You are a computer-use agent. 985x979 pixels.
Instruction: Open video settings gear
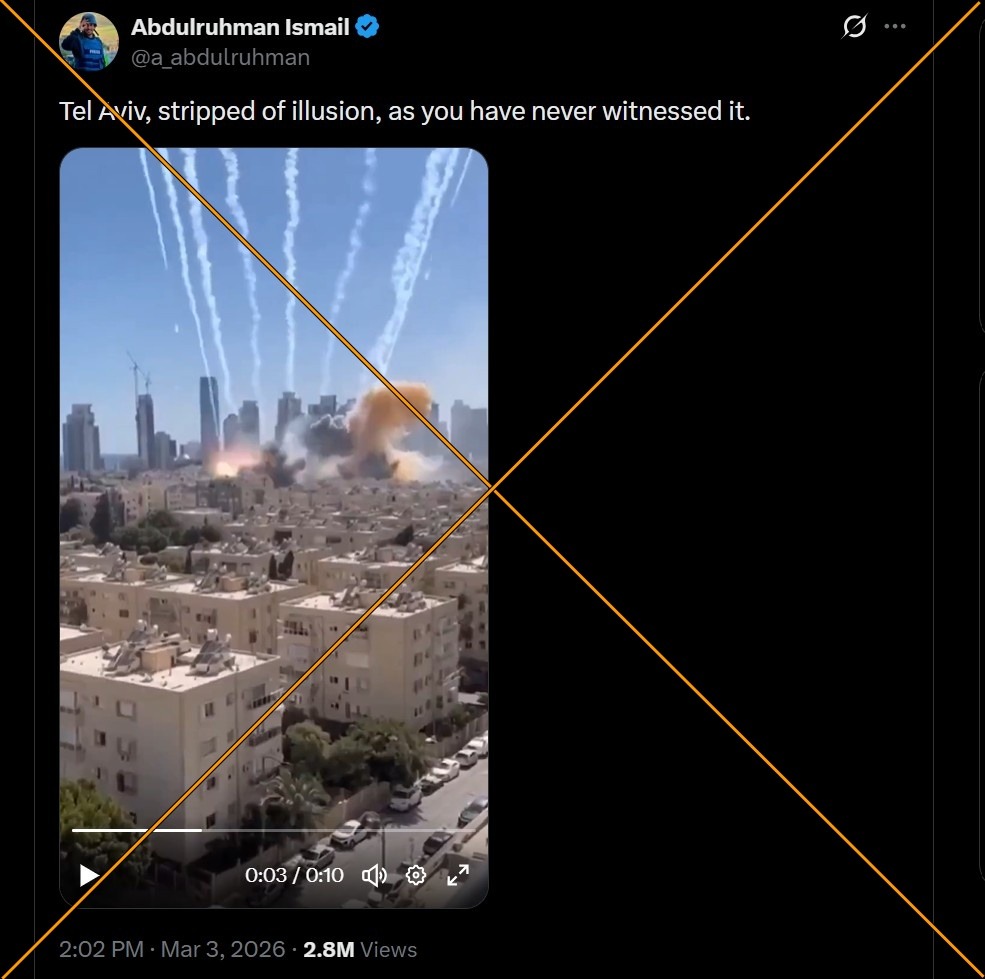pos(416,875)
